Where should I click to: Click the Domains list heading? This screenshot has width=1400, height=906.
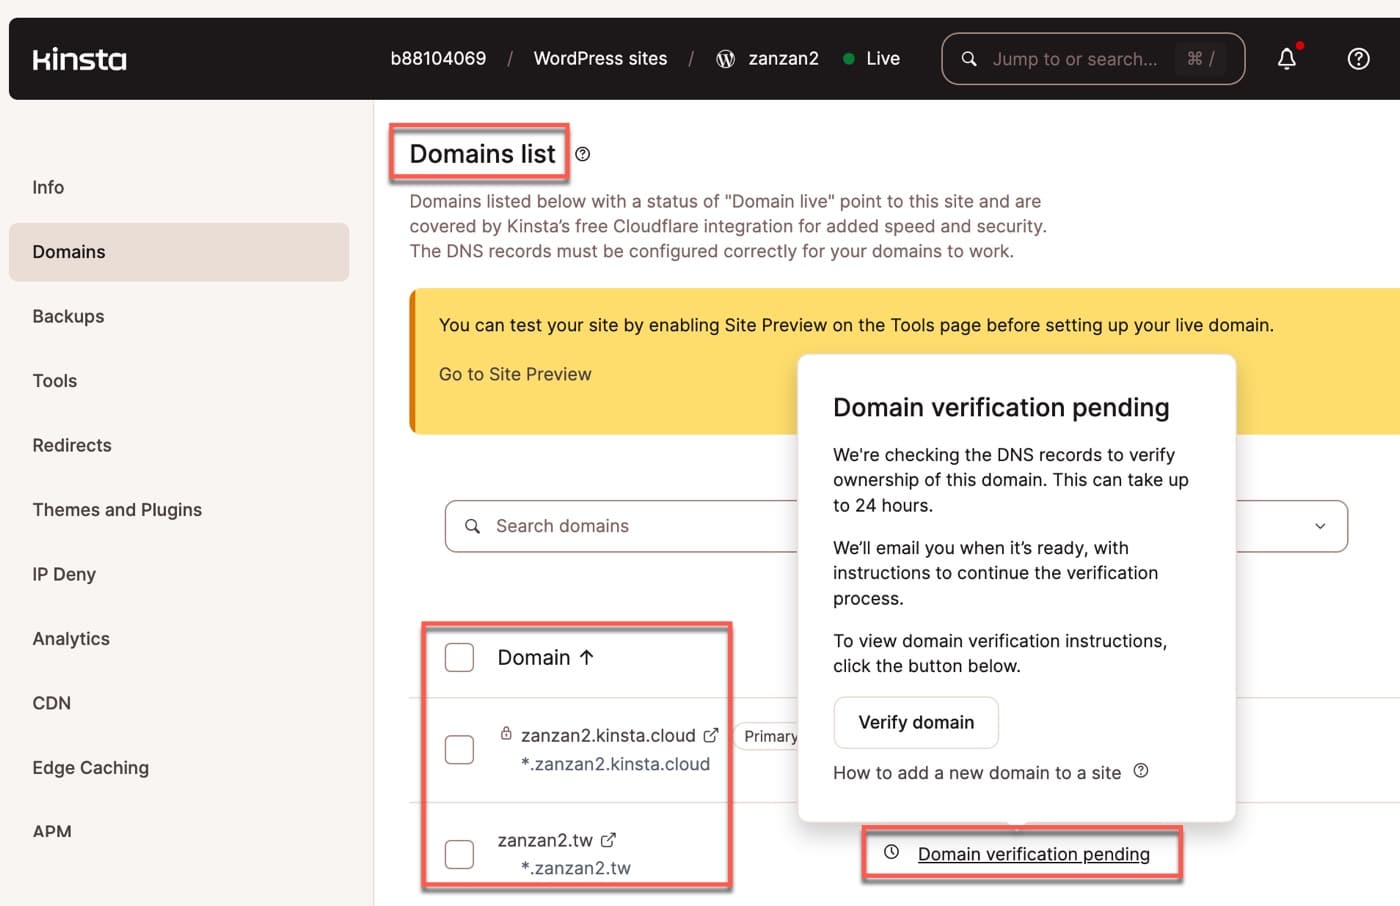click(482, 154)
